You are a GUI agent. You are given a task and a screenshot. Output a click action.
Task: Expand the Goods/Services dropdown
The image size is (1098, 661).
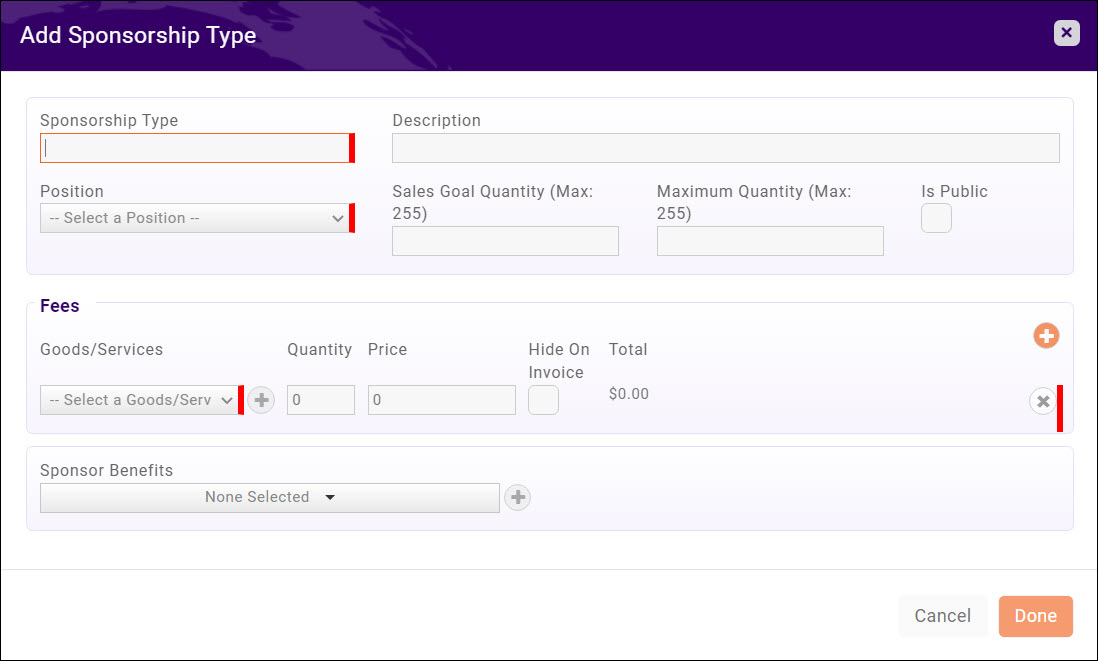140,400
